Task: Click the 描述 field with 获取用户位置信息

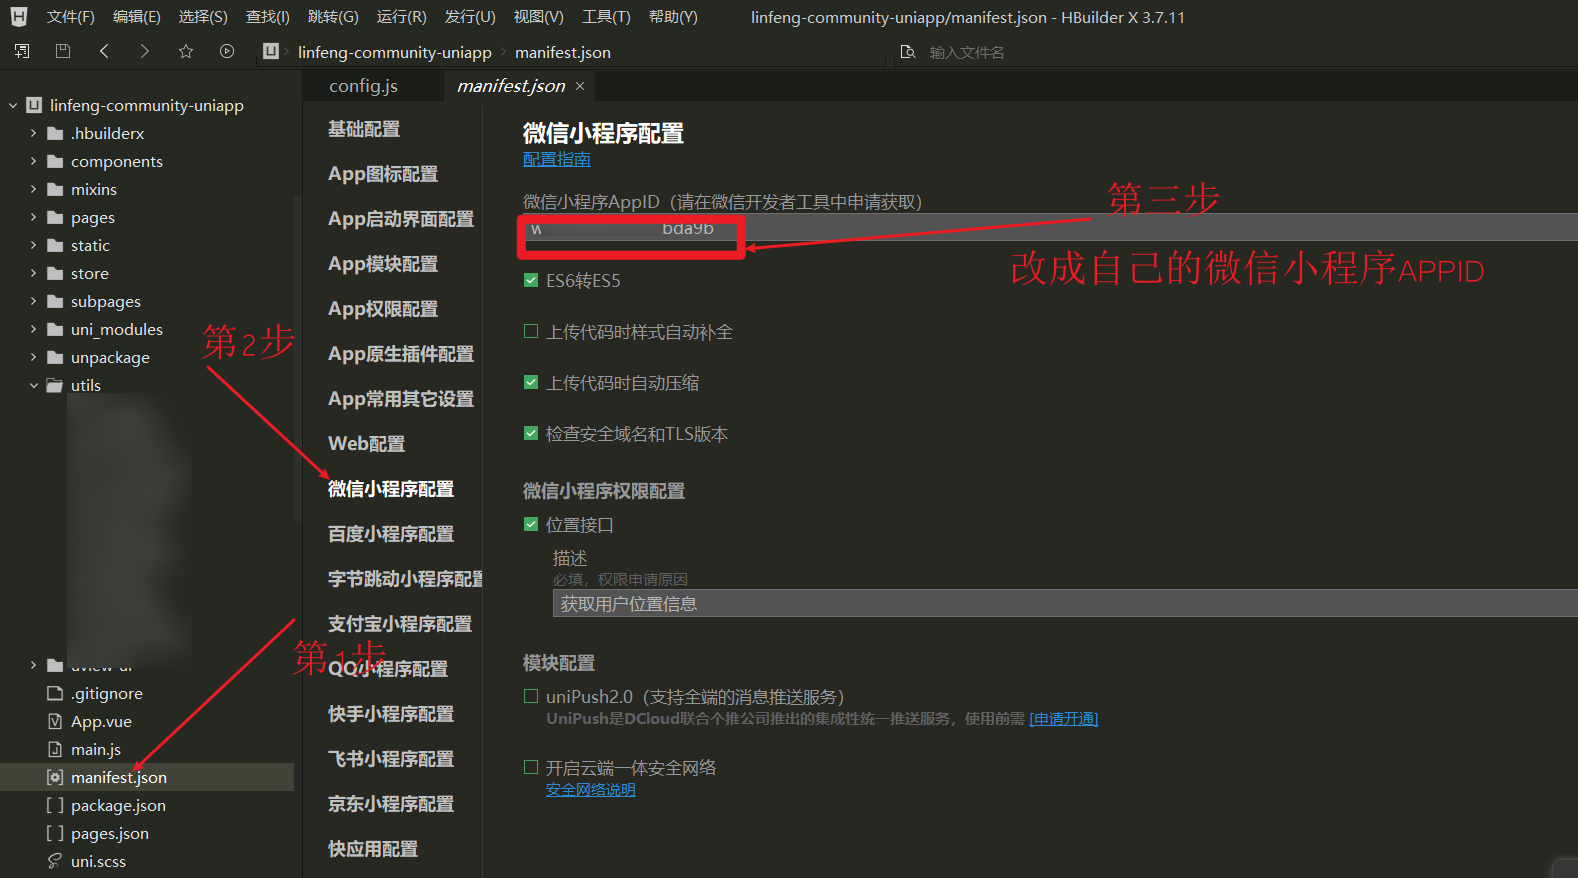Action: click(1065, 603)
